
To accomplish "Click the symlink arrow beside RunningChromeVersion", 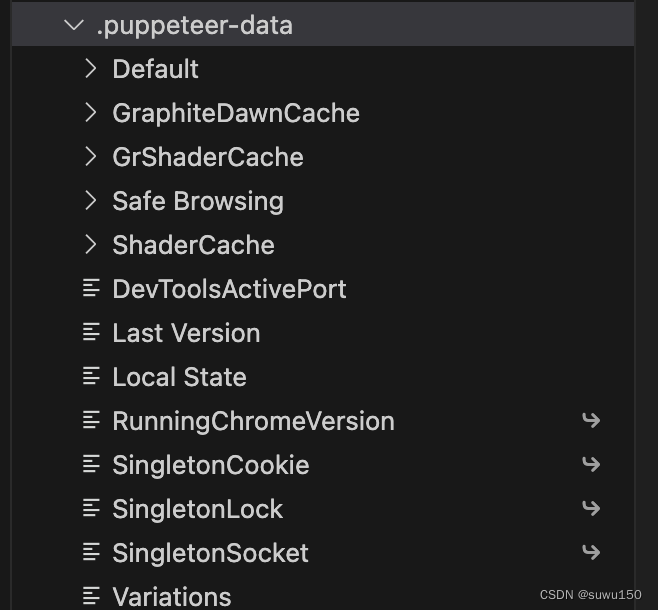I will tap(591, 420).
